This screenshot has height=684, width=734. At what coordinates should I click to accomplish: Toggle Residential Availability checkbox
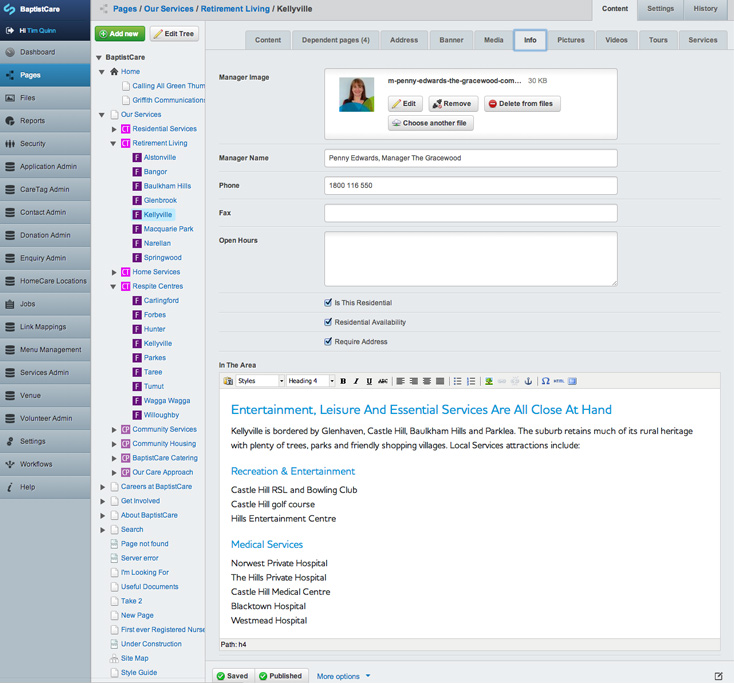(x=328, y=322)
